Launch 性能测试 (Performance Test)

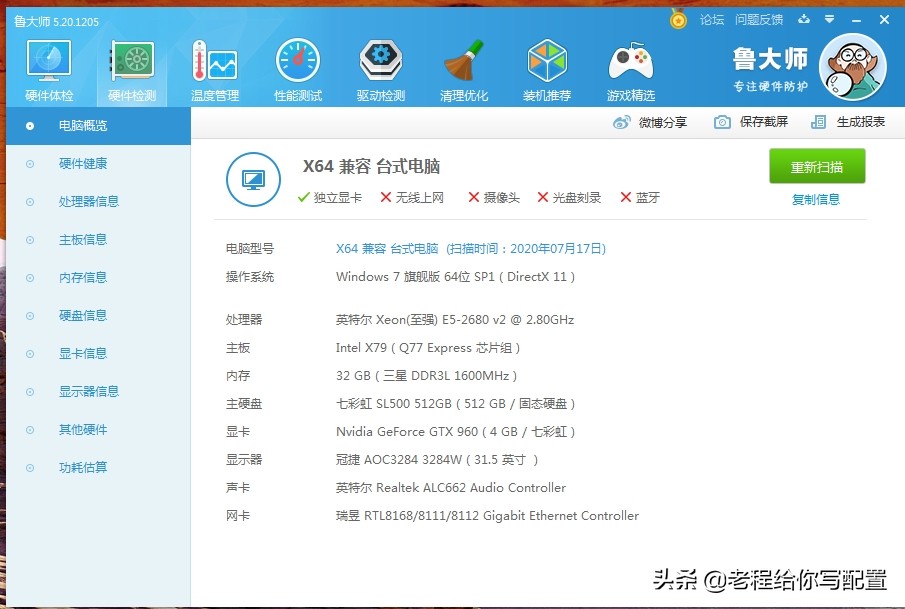click(x=297, y=62)
